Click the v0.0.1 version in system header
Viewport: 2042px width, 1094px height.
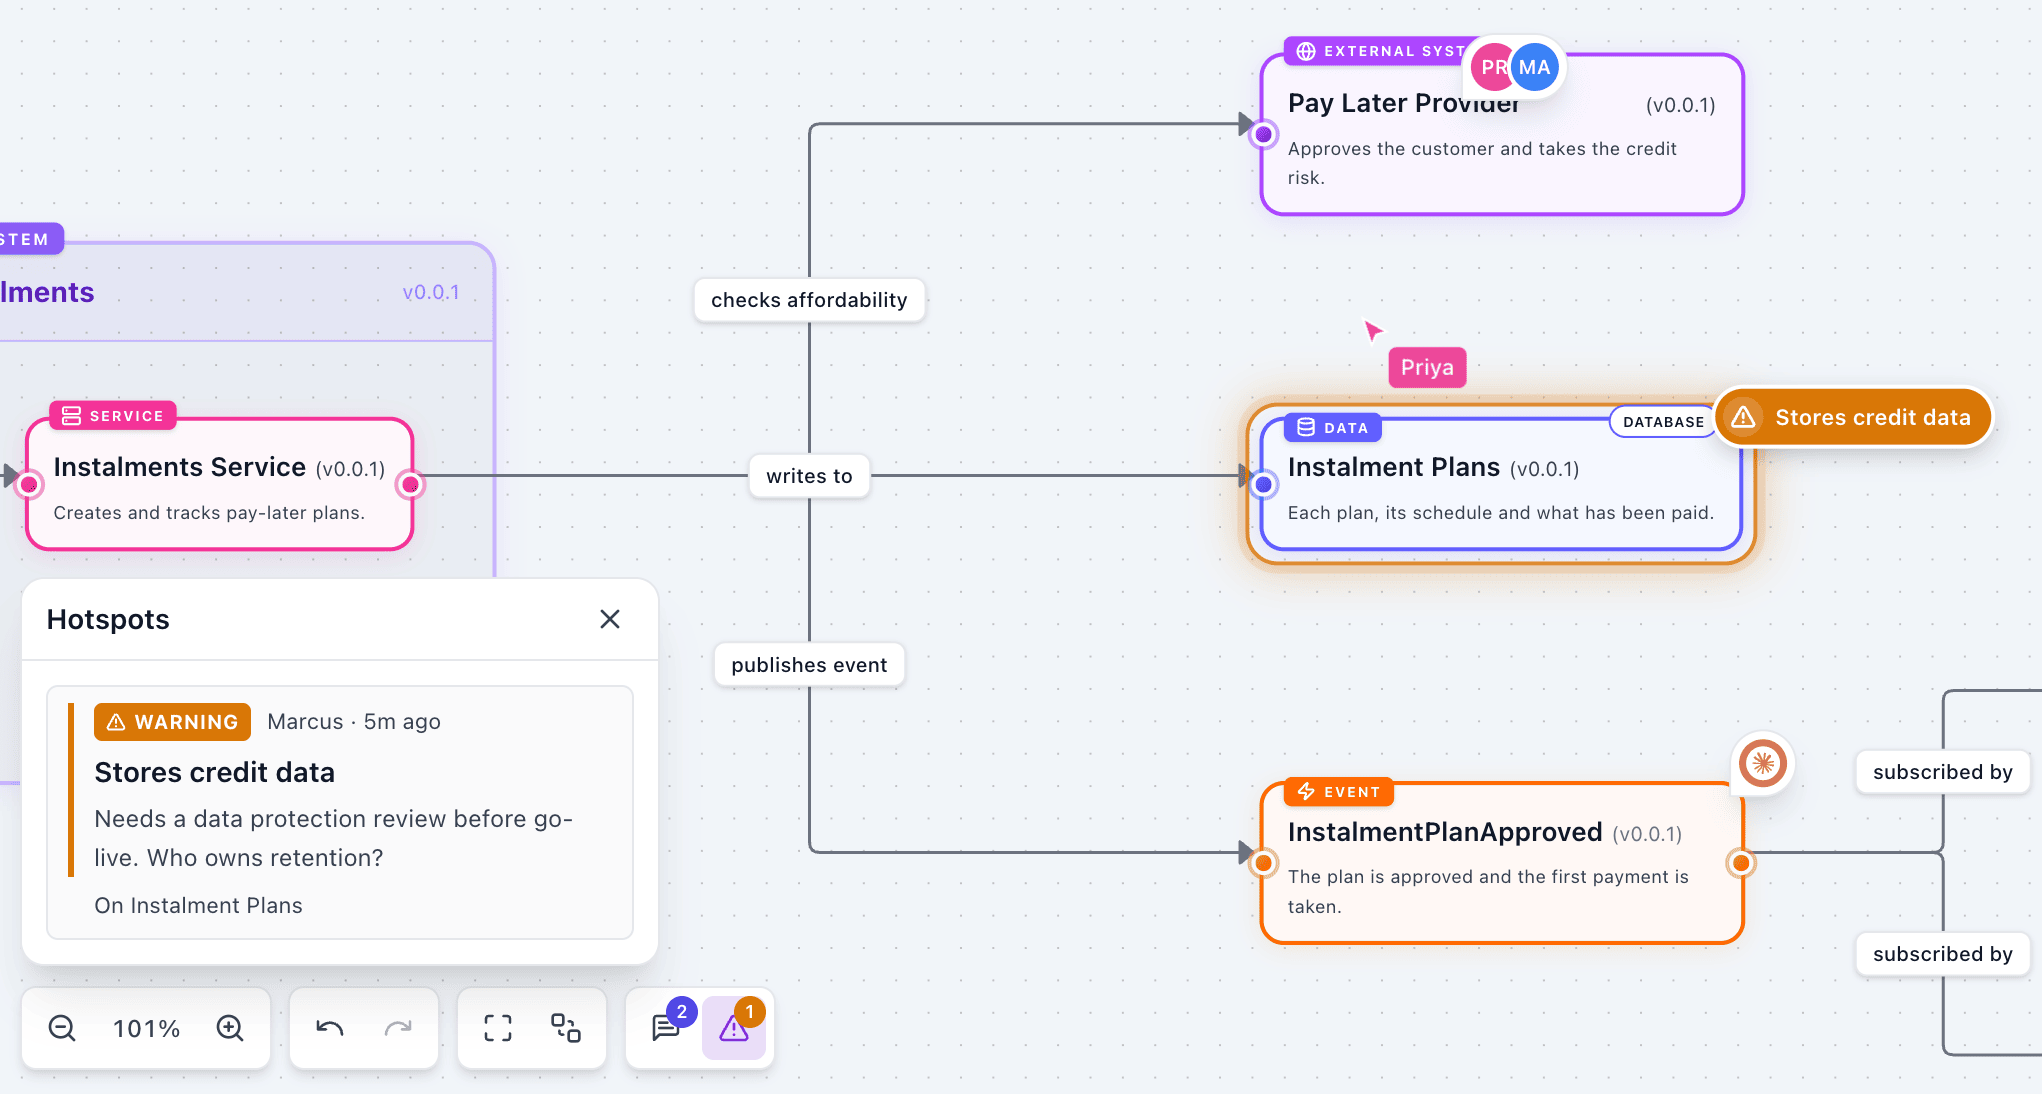431,292
